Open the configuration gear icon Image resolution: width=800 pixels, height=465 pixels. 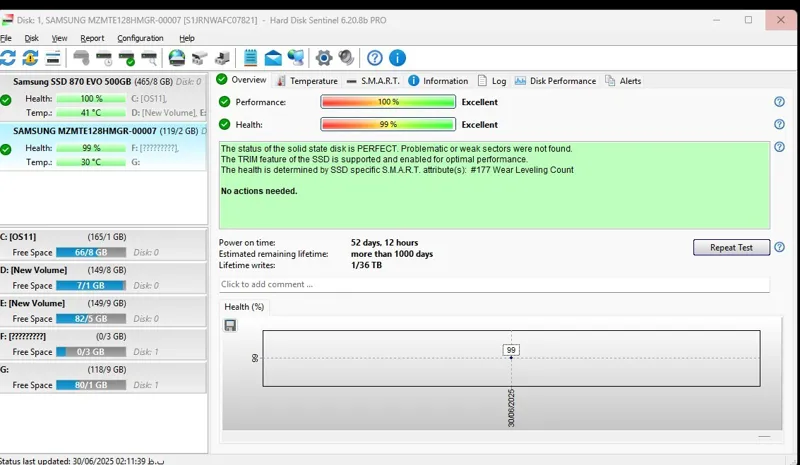(324, 58)
